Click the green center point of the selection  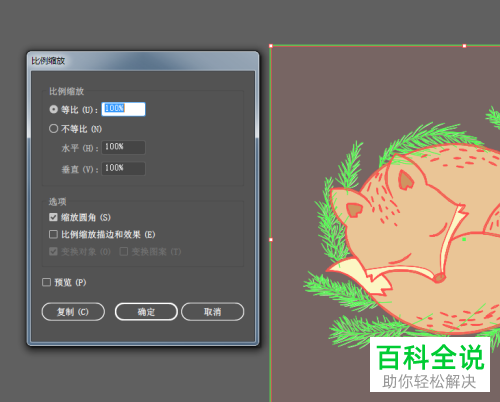[464, 239]
